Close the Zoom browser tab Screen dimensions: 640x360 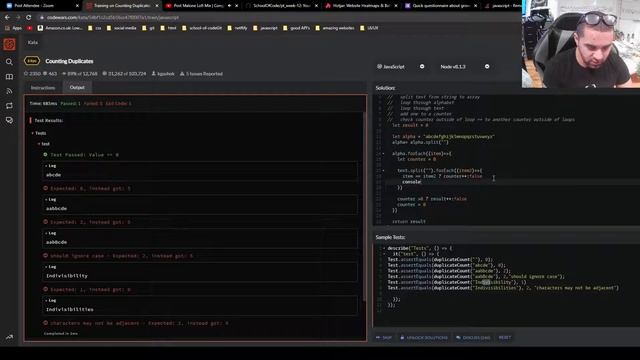pos(77,6)
